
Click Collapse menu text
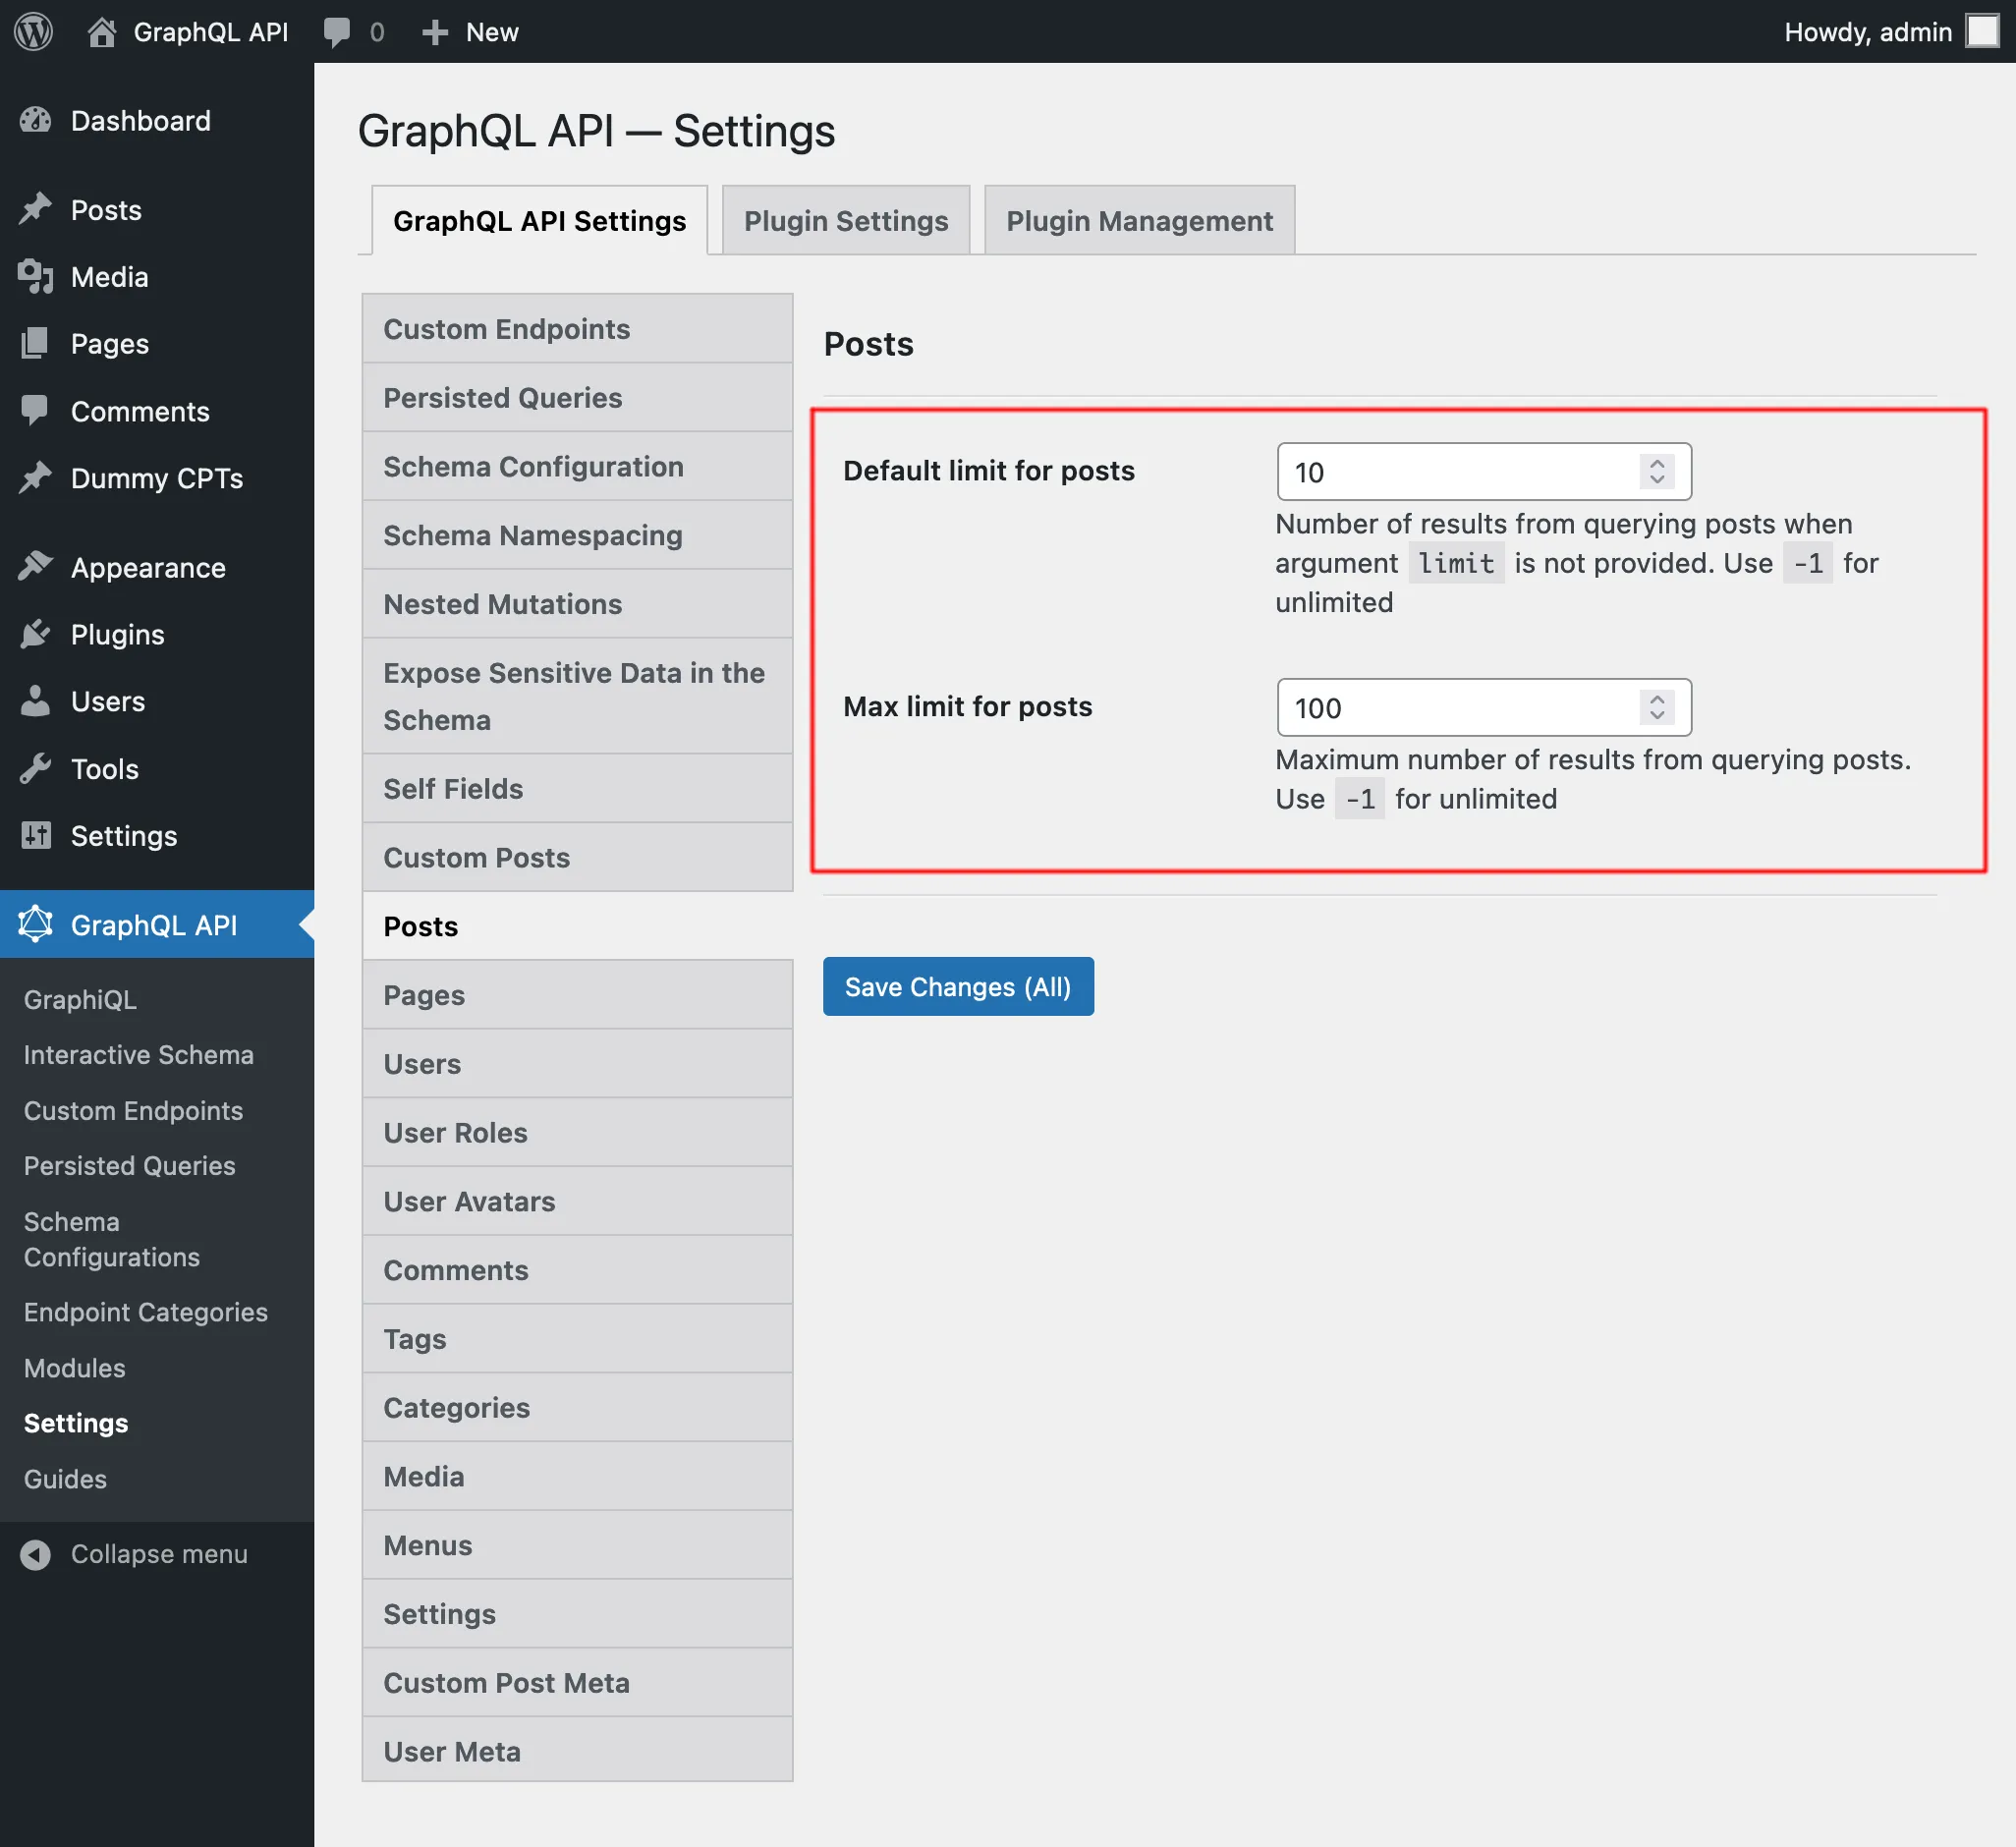(x=159, y=1554)
